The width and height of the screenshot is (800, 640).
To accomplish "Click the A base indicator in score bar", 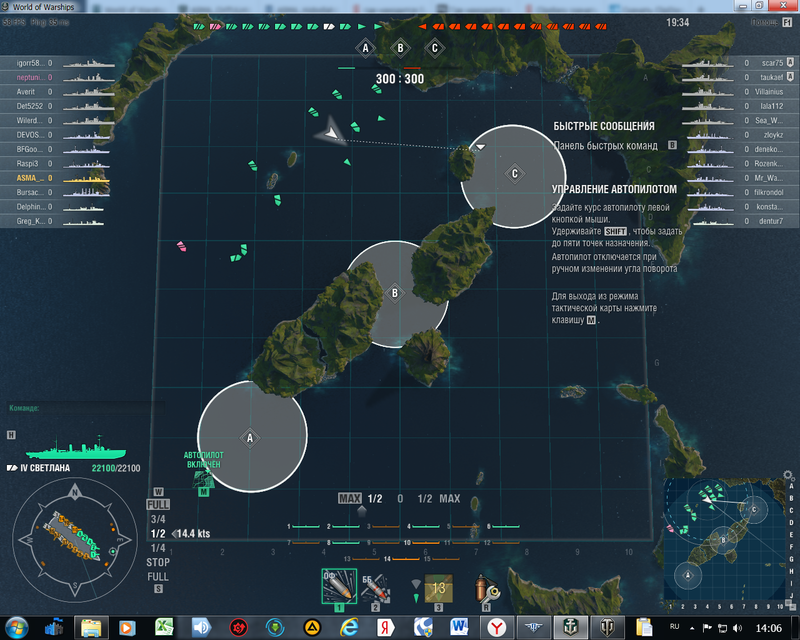I will click(x=365, y=48).
